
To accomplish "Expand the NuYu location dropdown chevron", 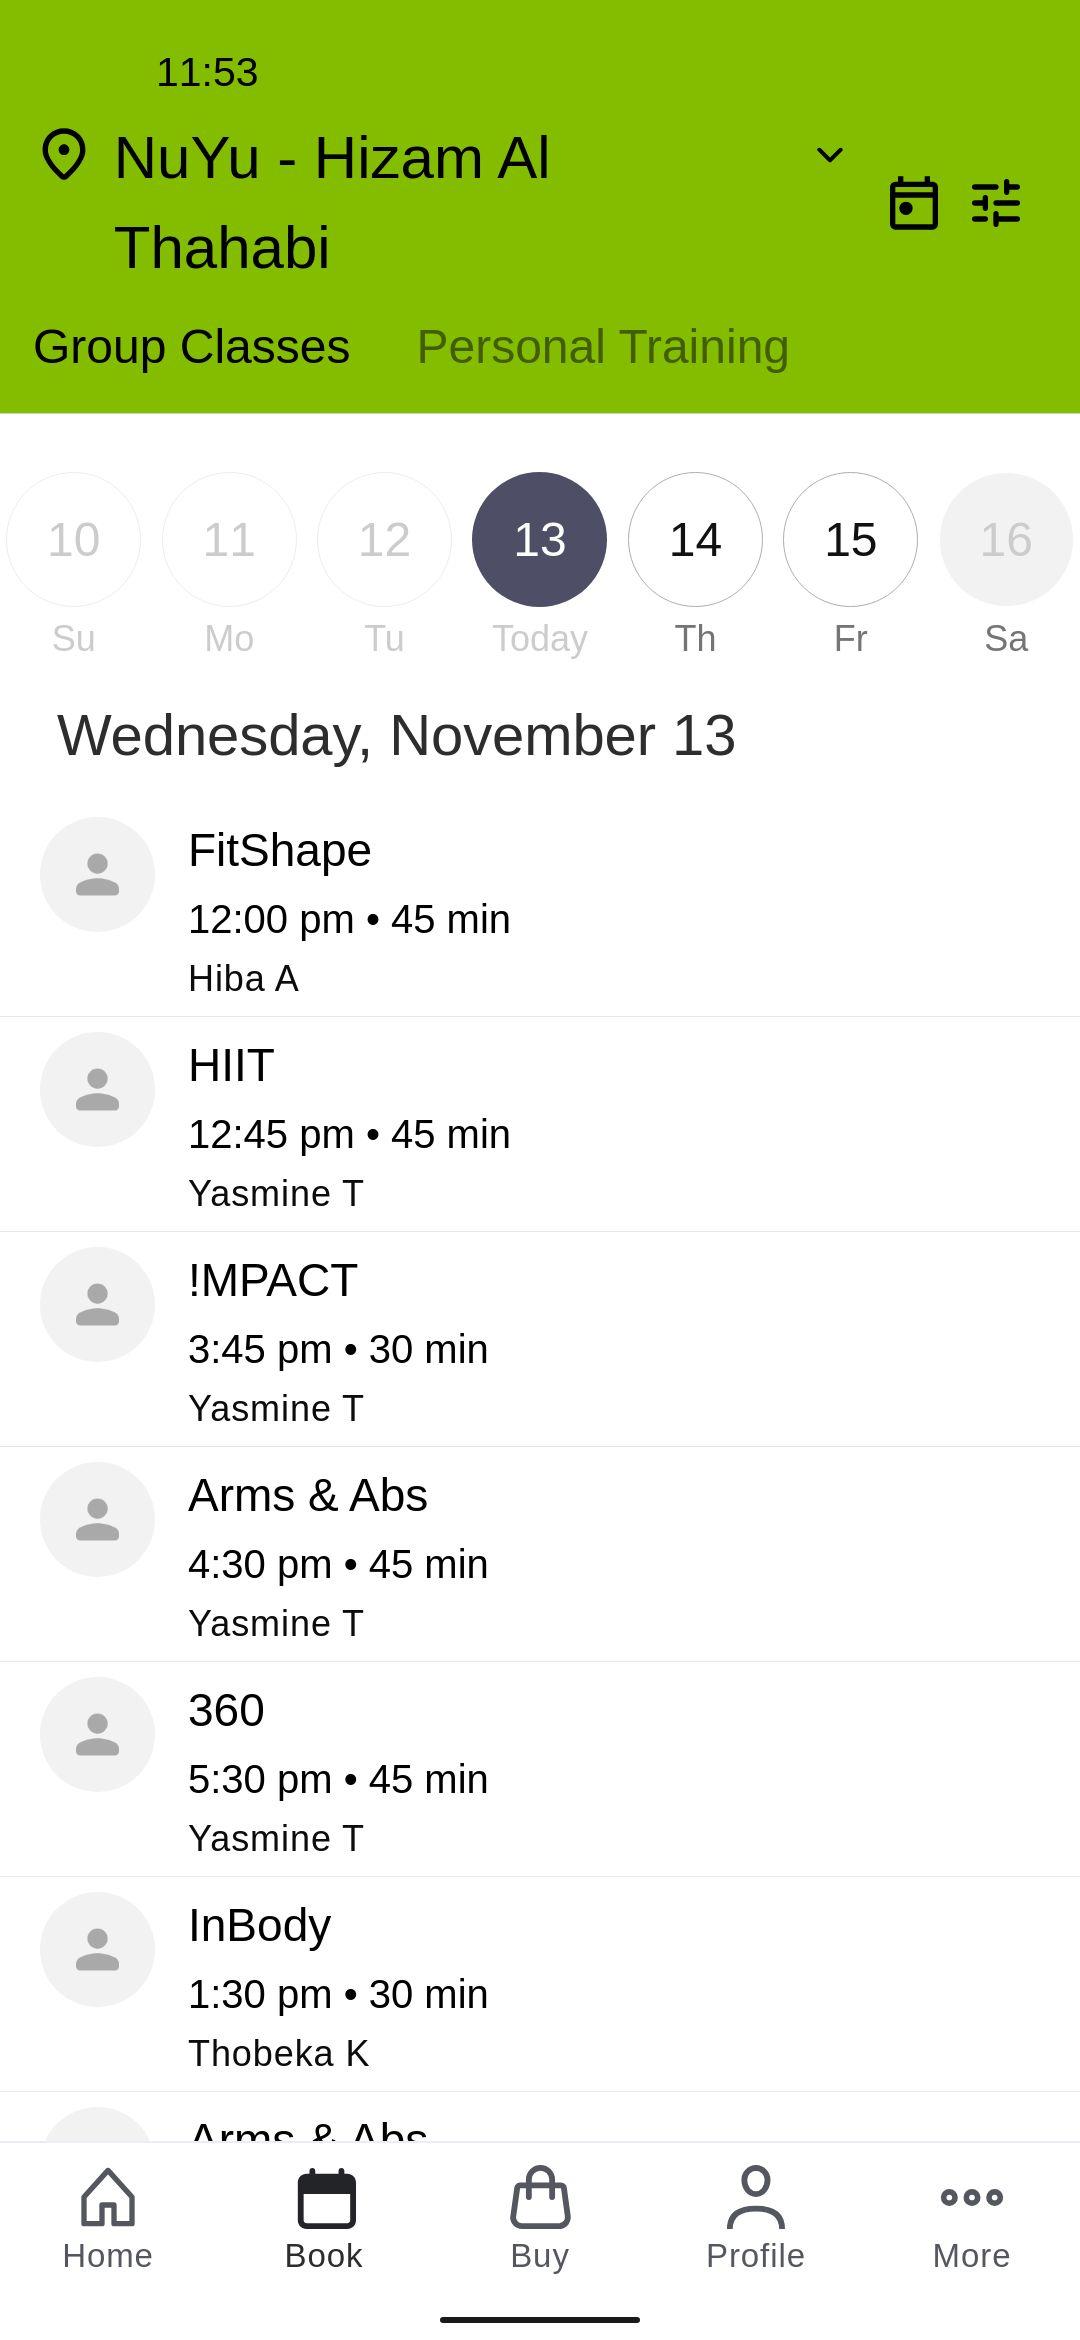I will coord(830,155).
